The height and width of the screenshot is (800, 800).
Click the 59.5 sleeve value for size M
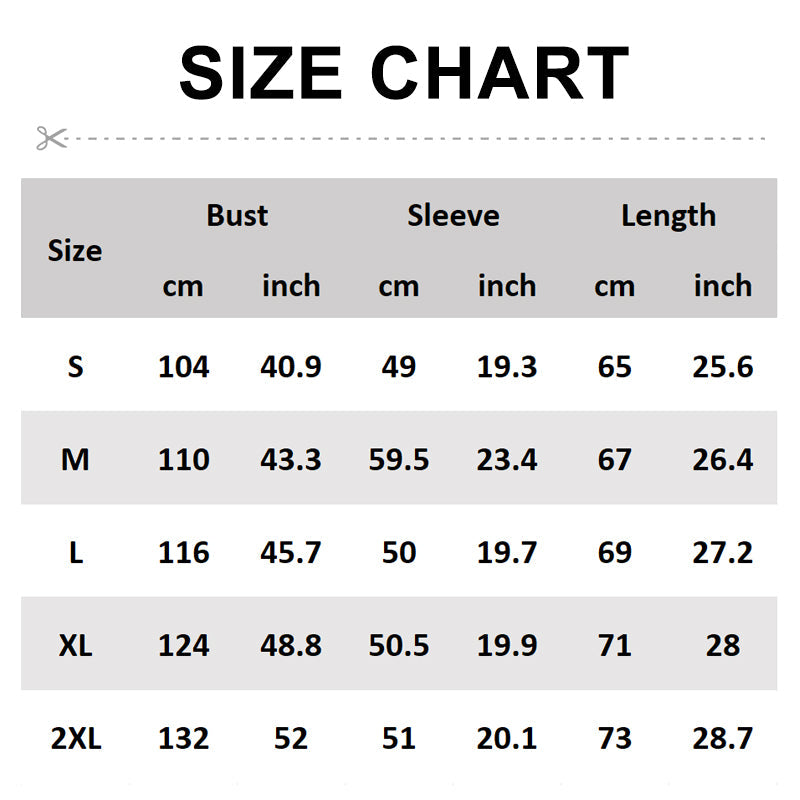(399, 460)
